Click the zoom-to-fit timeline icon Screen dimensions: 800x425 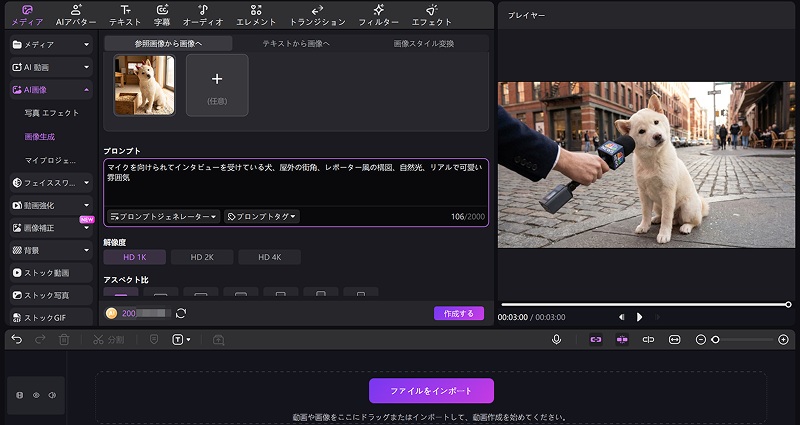[674, 339]
